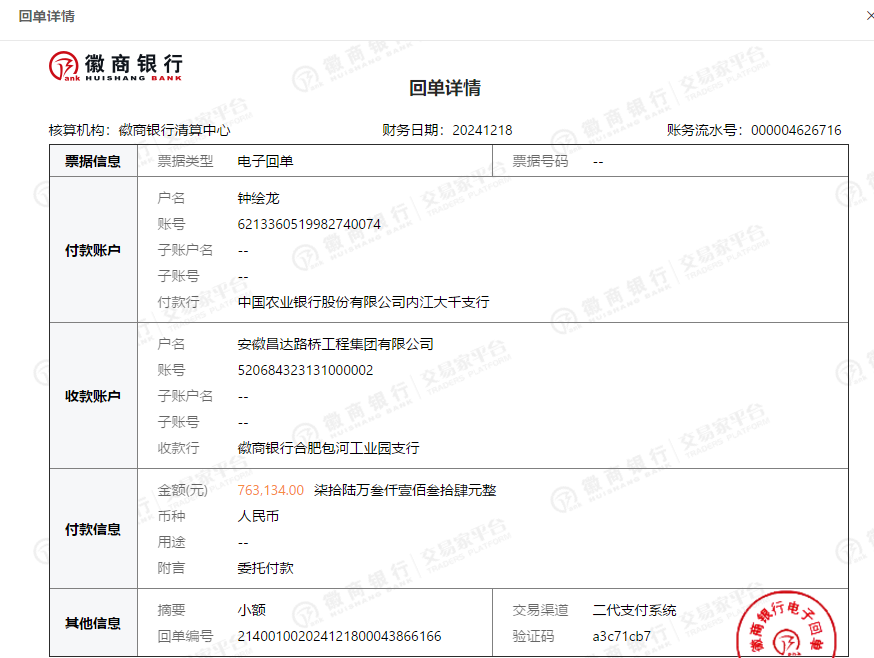Click the payee name 安徽昌达路桥工程集团有限公司
Viewport: 874px width, 658px height.
(x=335, y=344)
